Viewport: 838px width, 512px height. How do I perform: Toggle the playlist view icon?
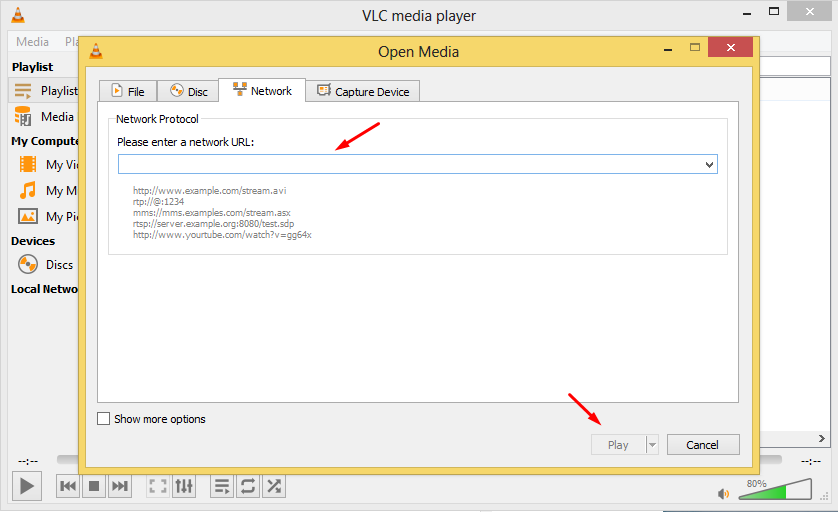[222, 486]
